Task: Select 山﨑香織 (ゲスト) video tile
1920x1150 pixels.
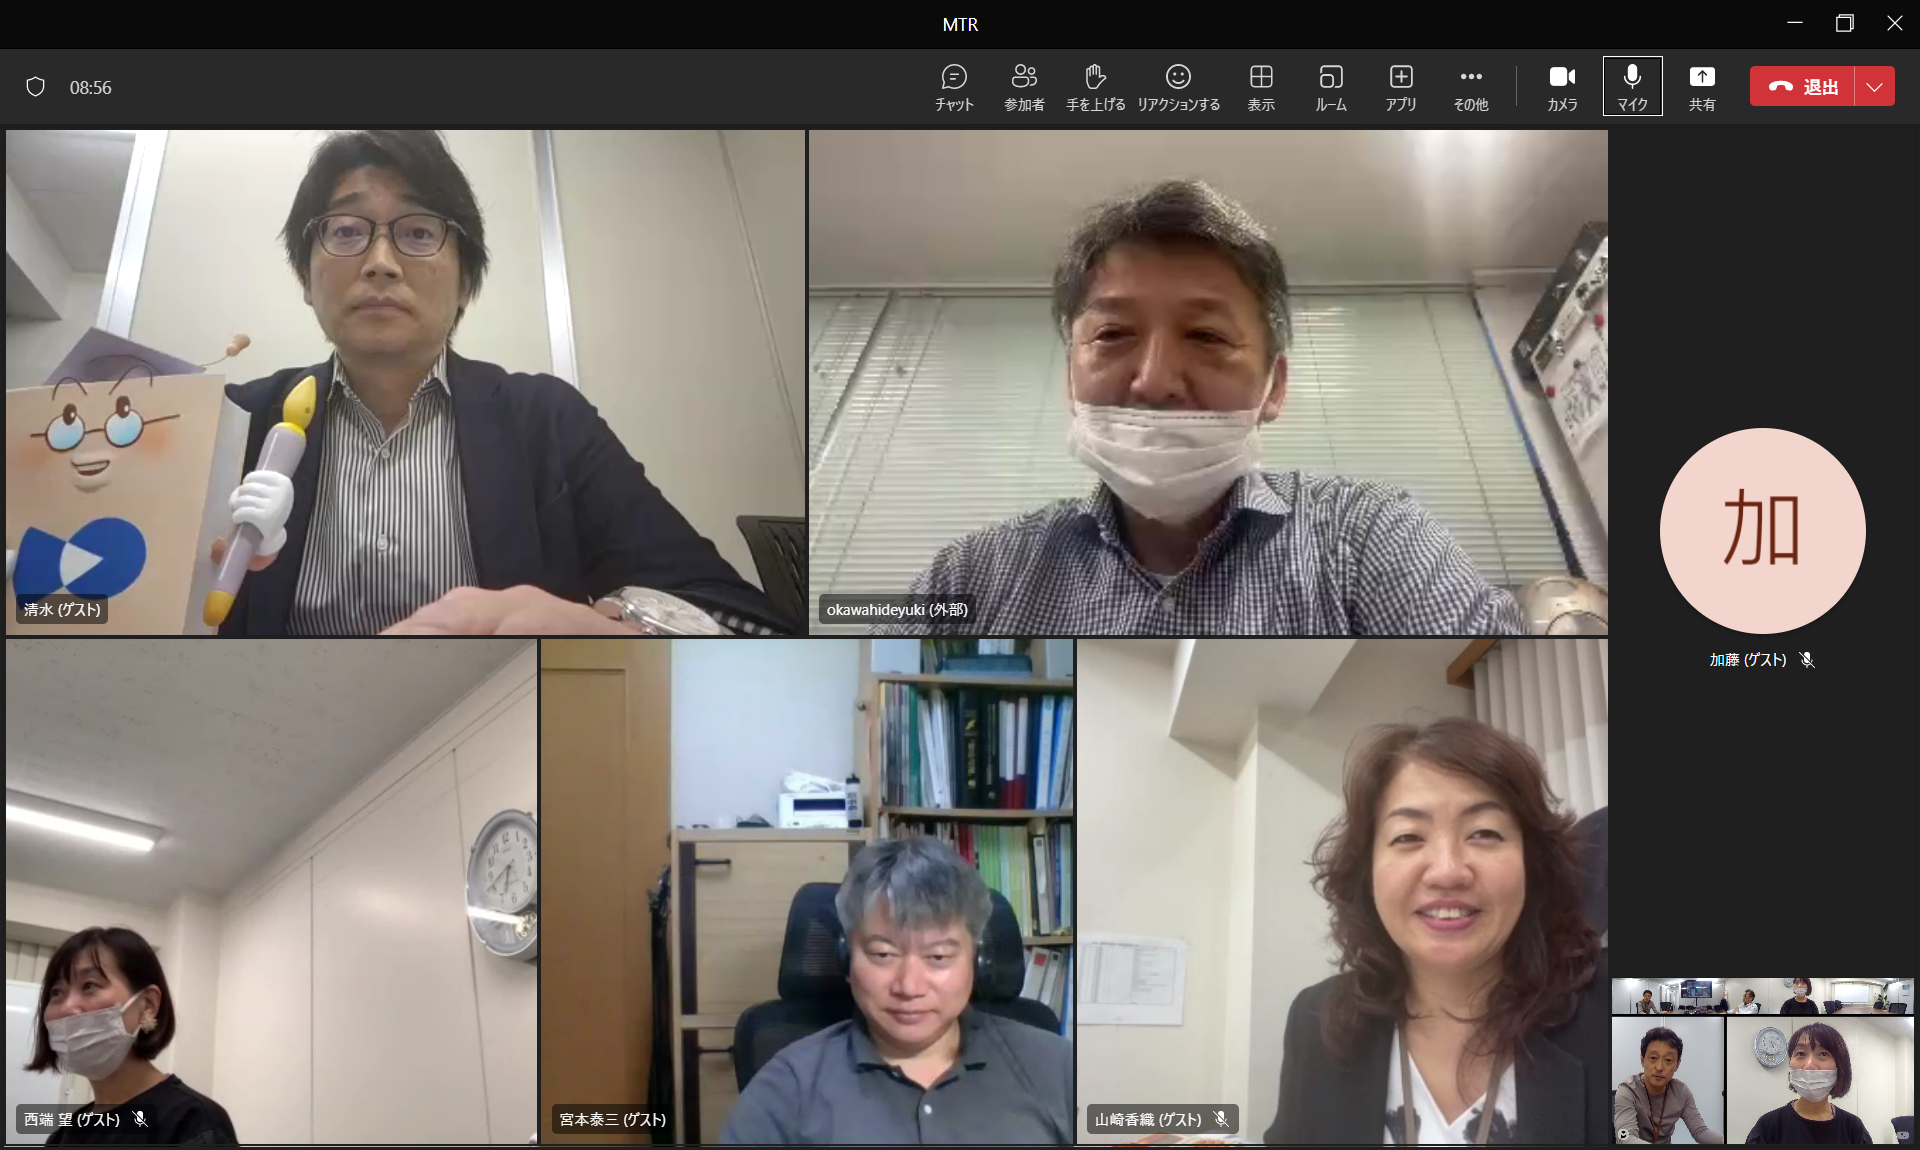Action: 1342,892
